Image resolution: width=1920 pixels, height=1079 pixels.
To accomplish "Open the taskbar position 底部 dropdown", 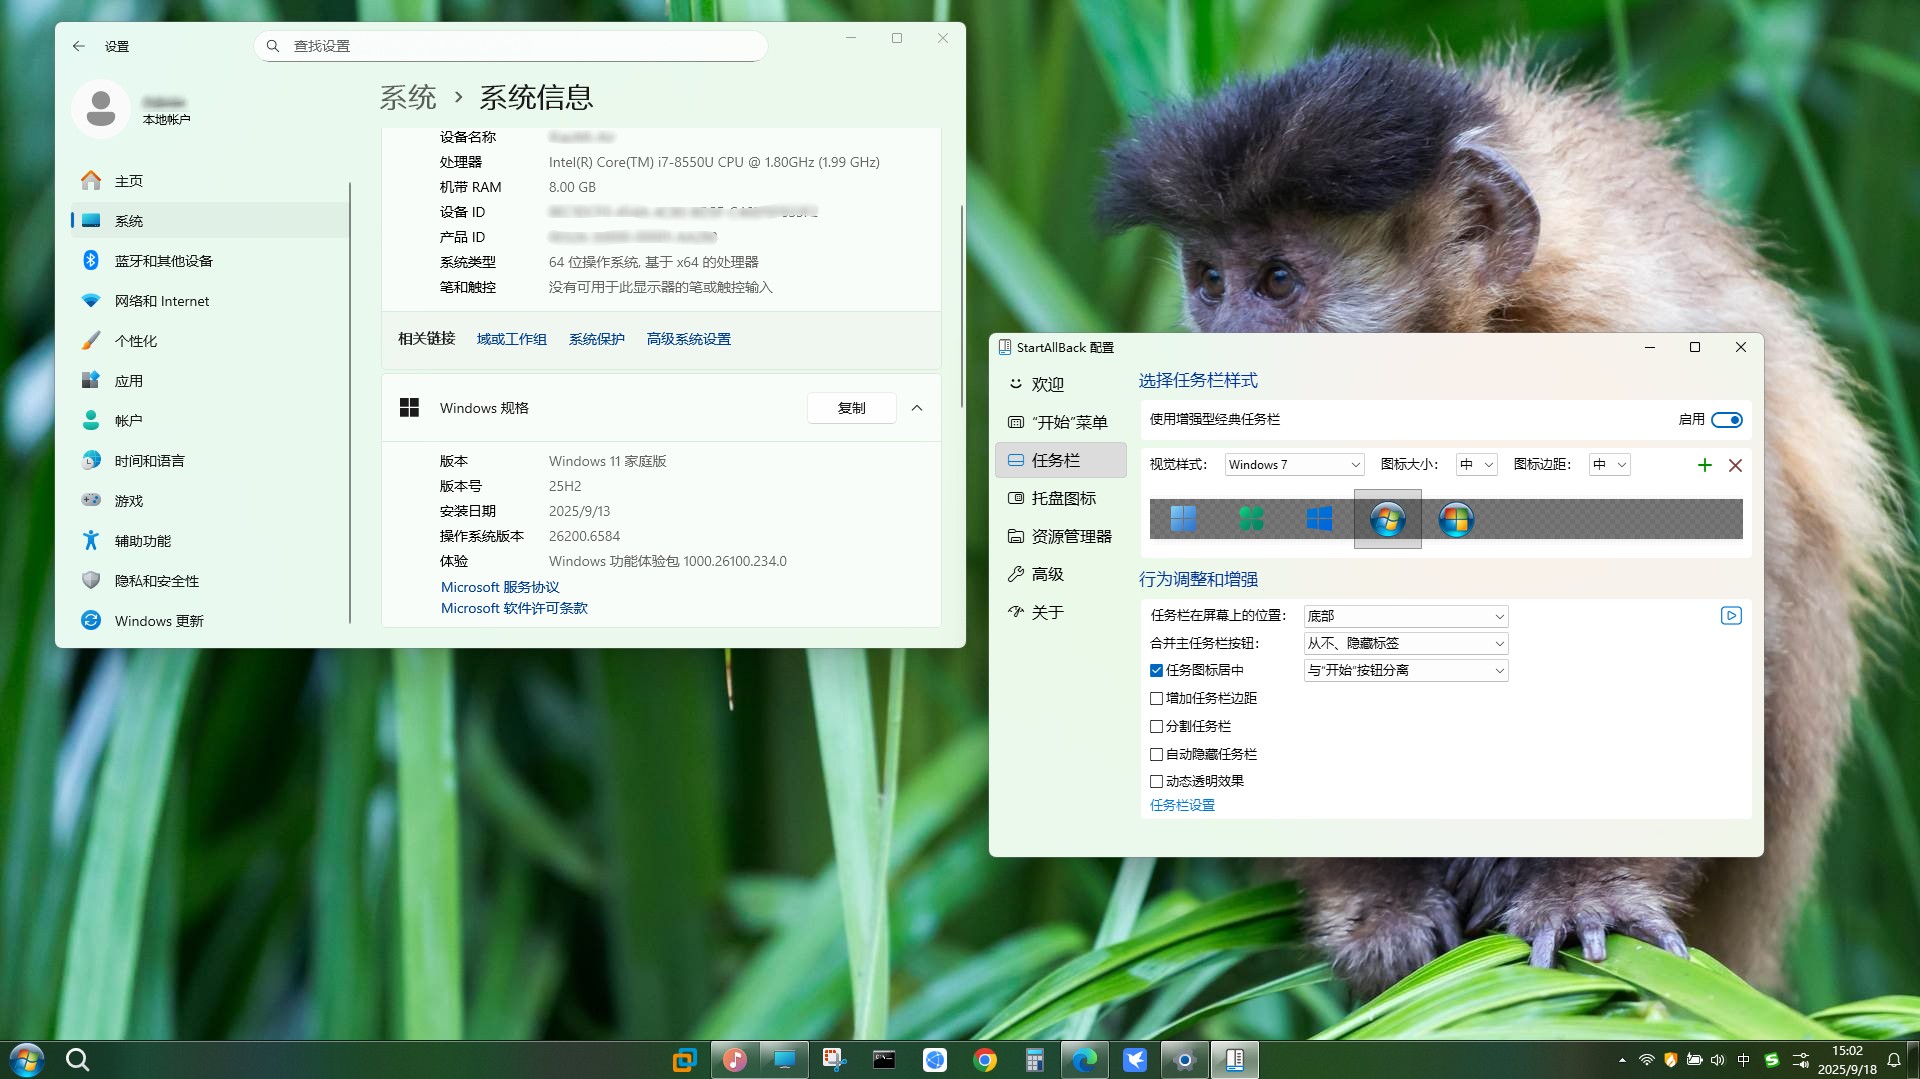I will click(1406, 616).
